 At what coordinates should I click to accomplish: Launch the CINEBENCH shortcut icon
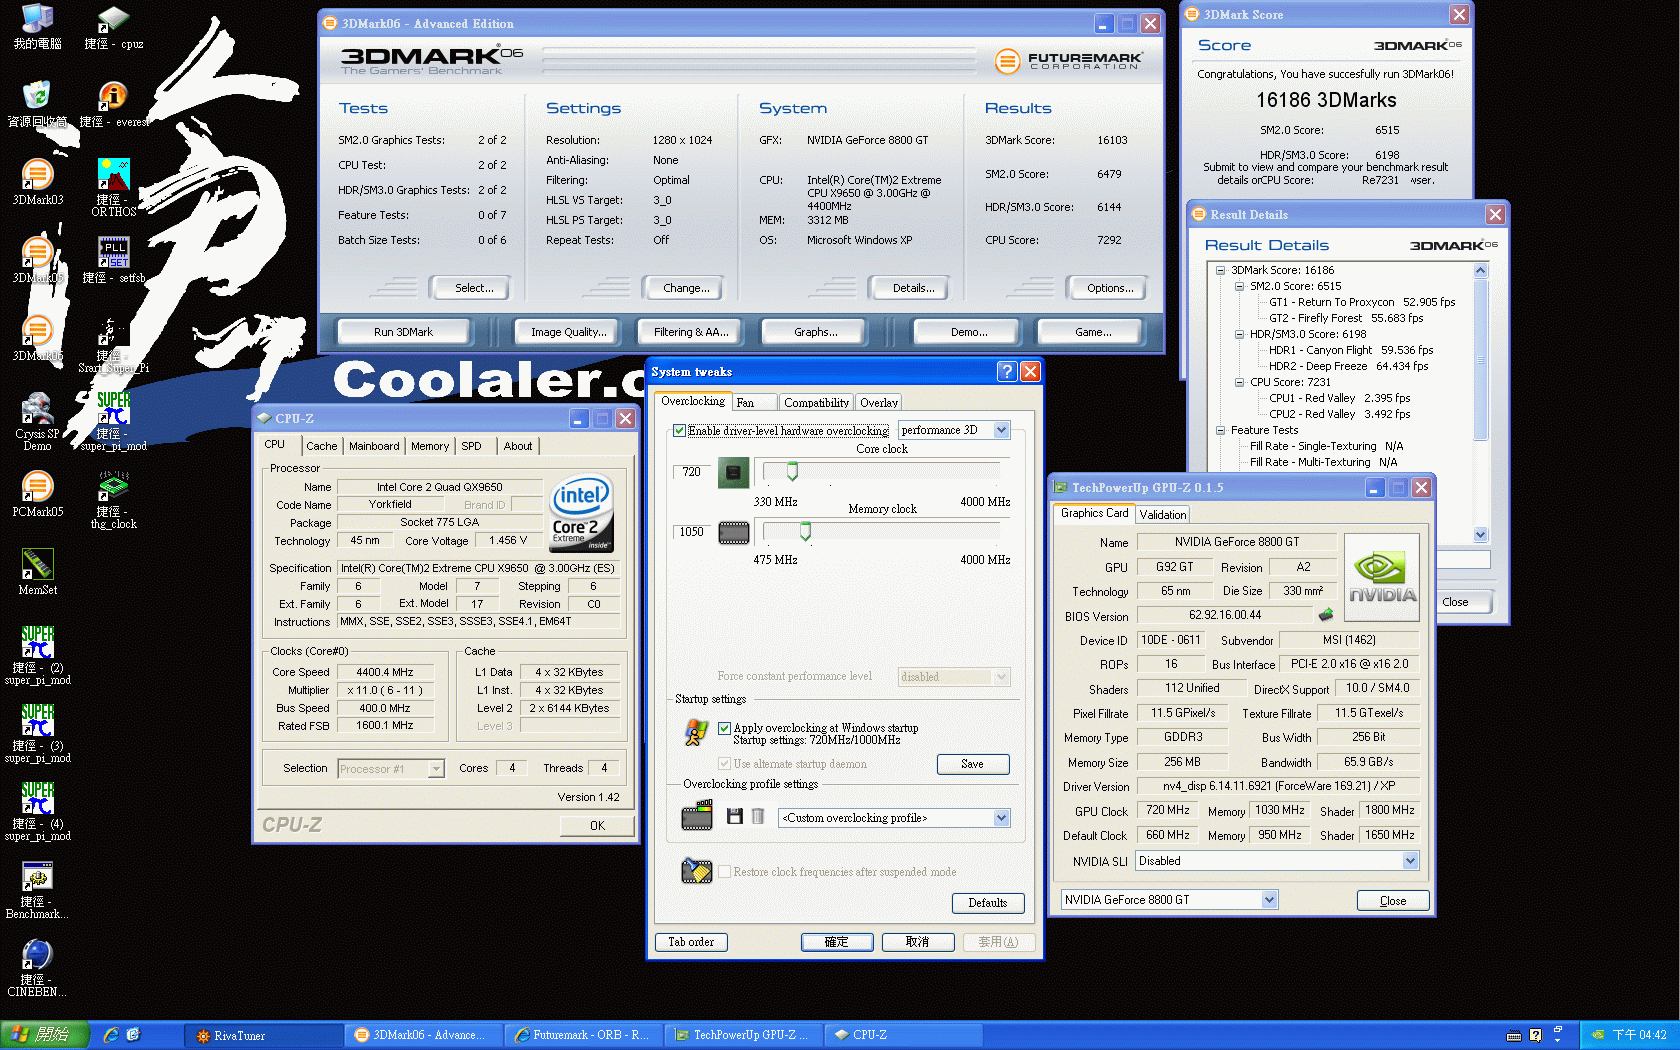(37, 967)
